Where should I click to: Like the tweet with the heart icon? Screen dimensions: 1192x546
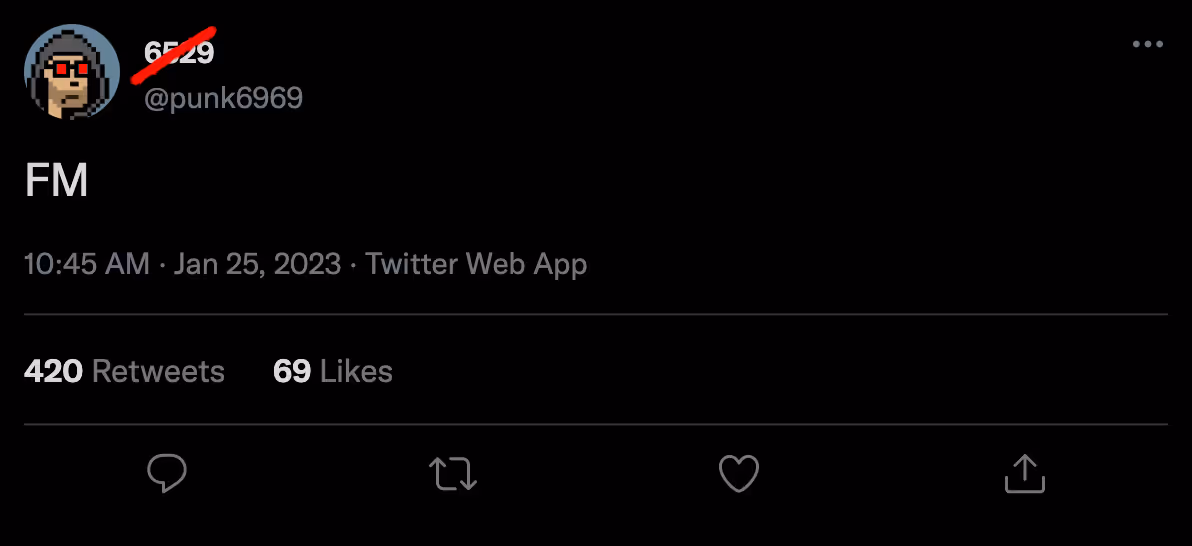(x=739, y=473)
